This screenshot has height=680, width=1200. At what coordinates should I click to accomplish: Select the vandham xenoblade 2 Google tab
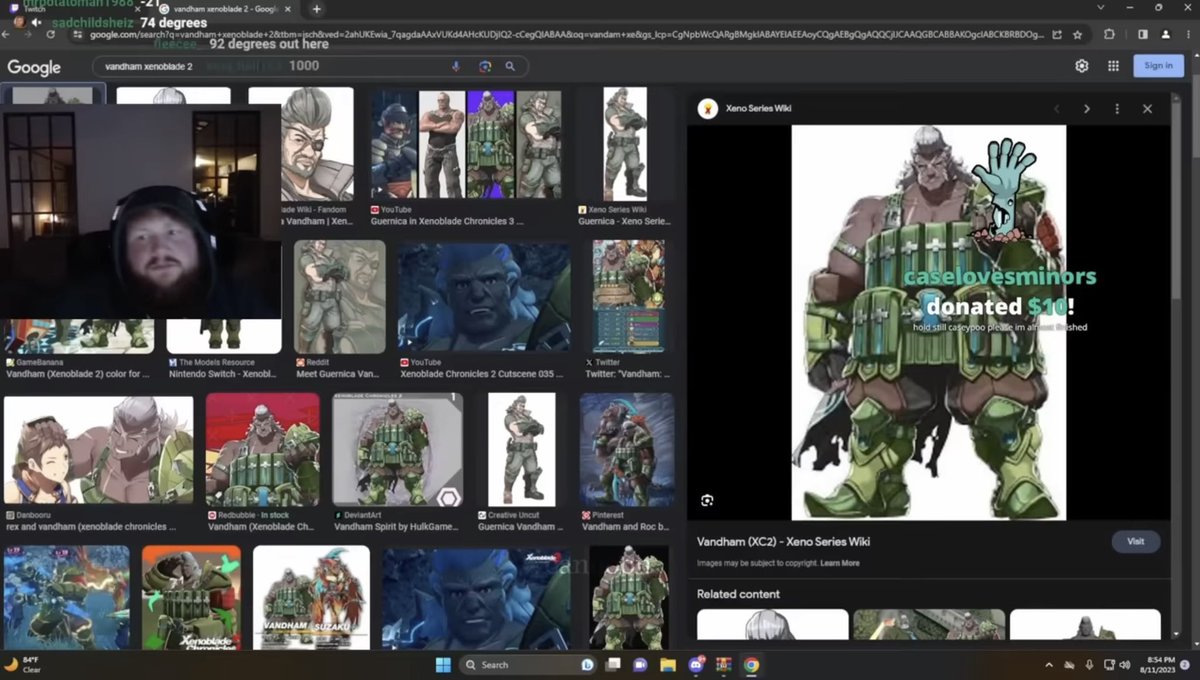click(x=225, y=9)
